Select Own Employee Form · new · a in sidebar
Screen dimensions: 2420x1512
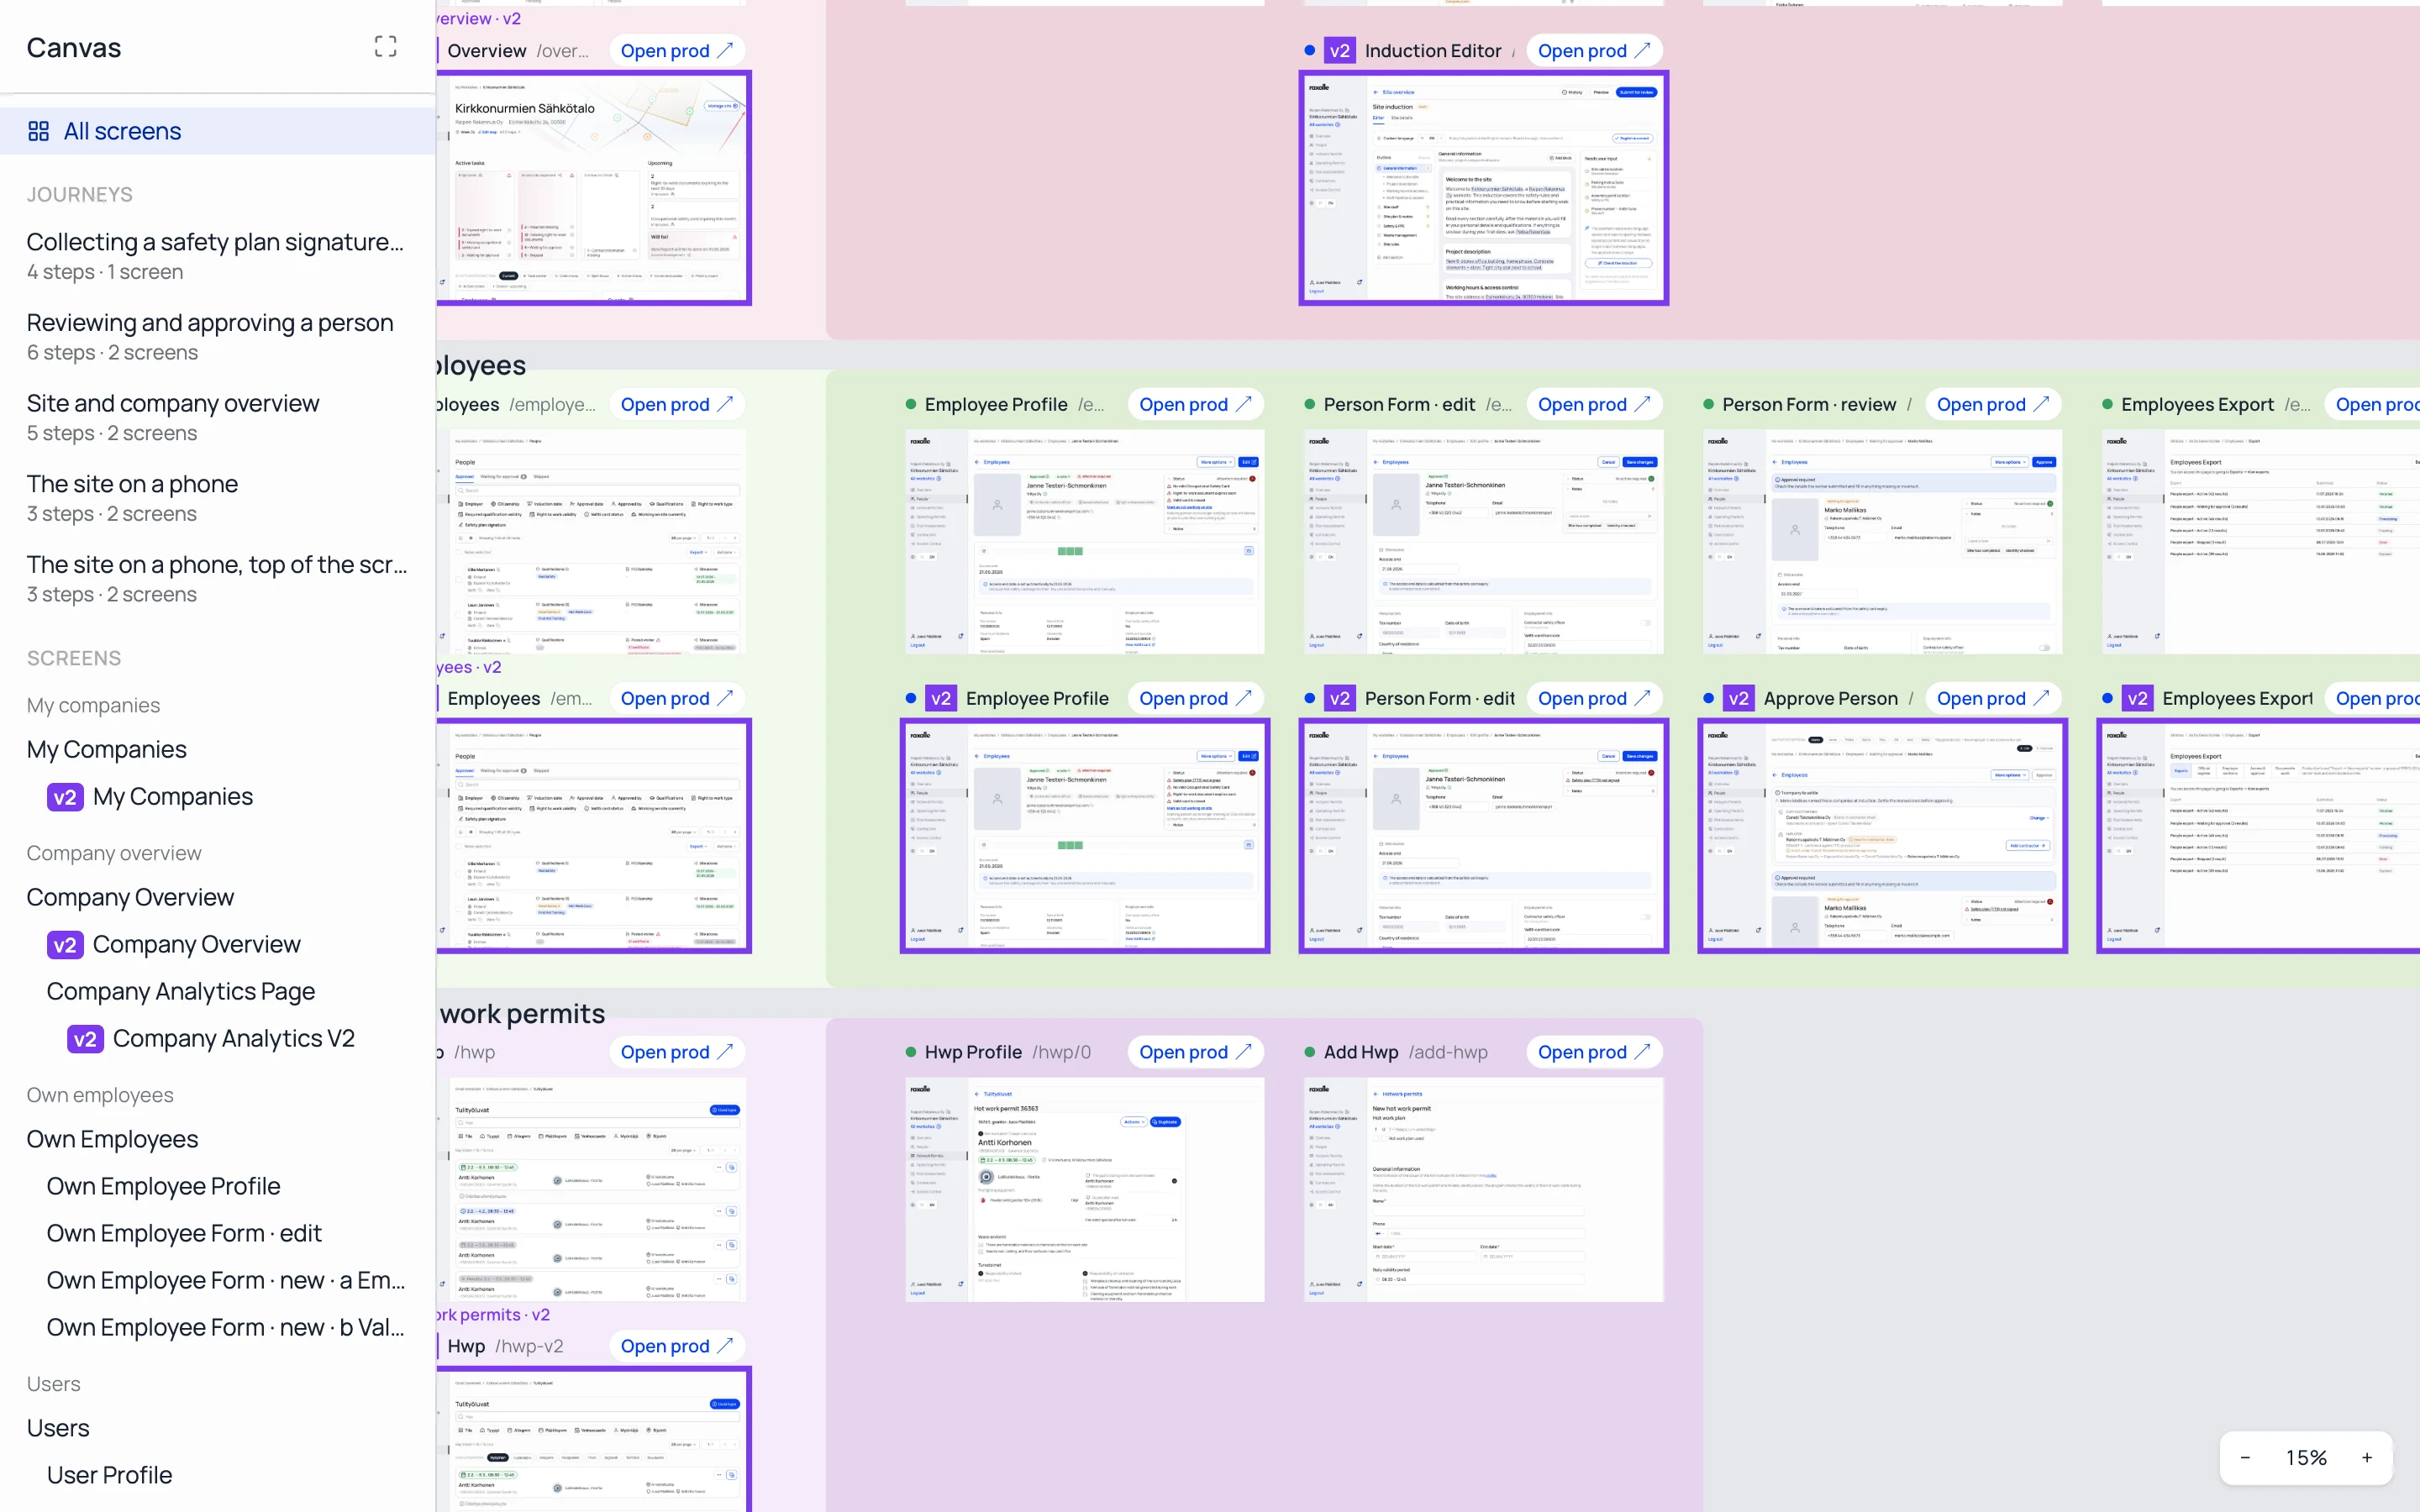pyautogui.click(x=226, y=1280)
